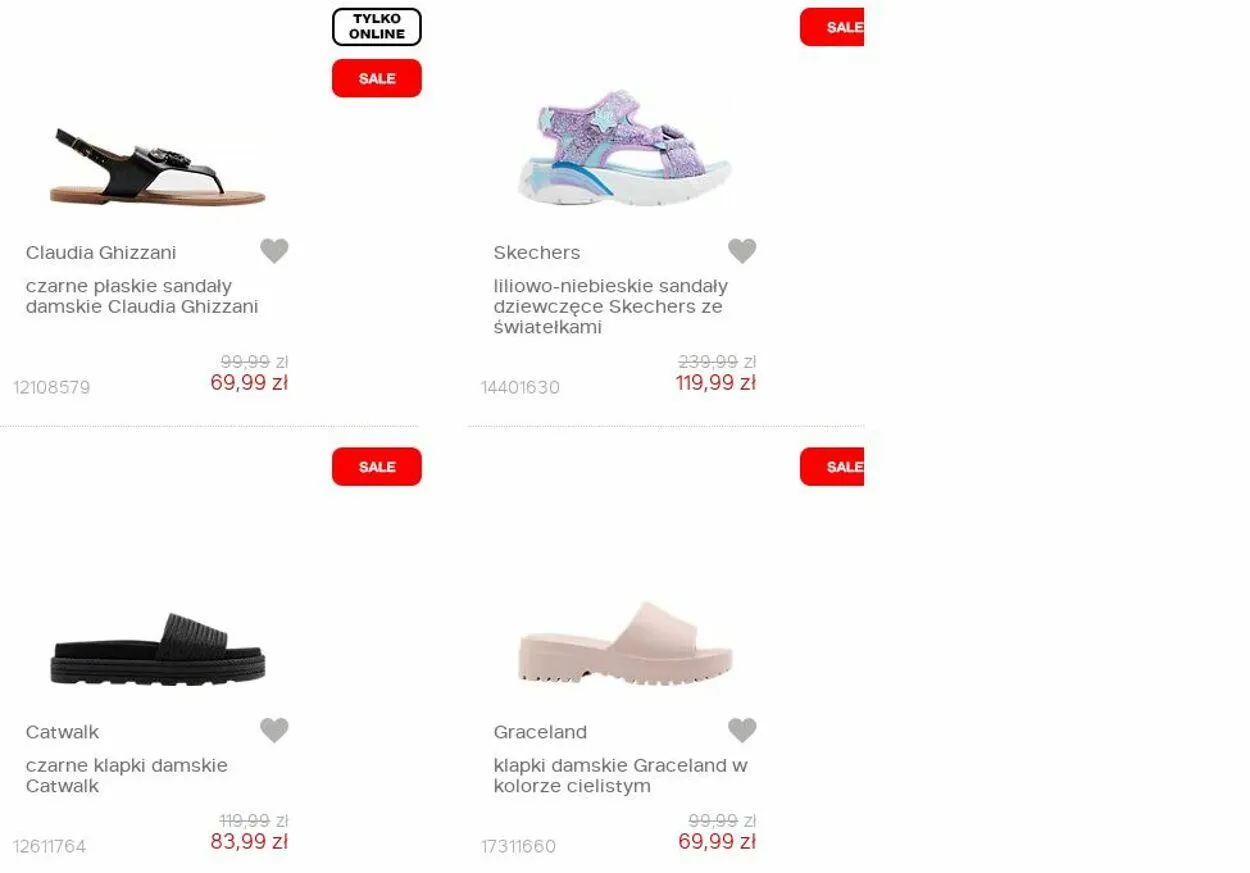The width and height of the screenshot is (1250, 873).
Task: Click SALE badge above Skechers sandals
Action: pos(832,27)
